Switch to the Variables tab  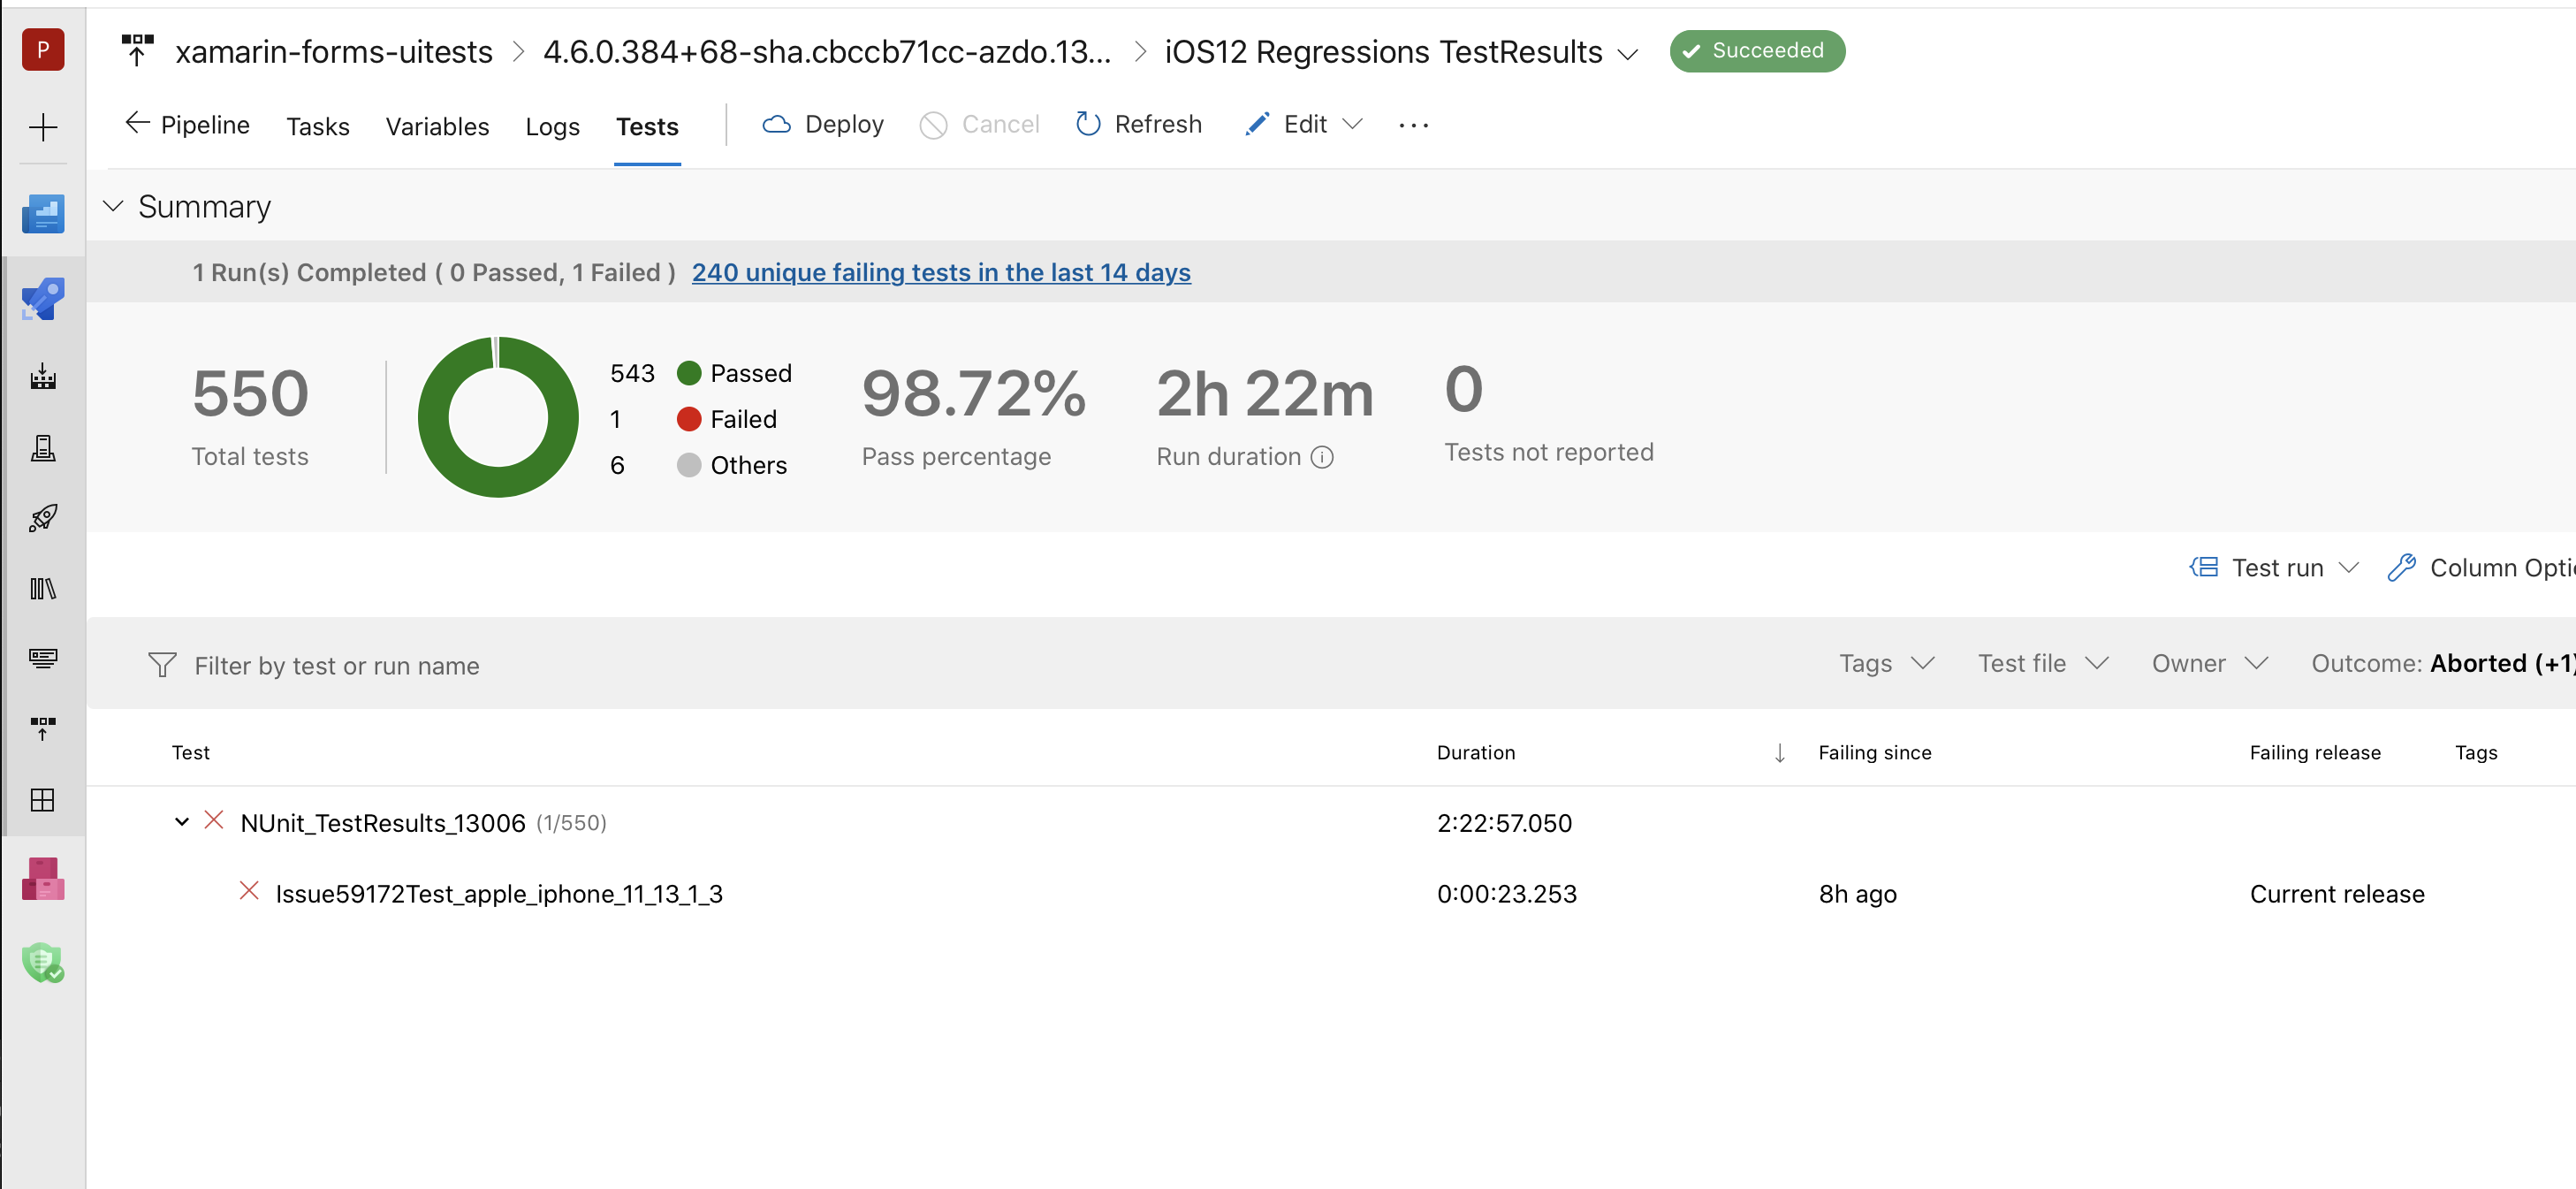pos(437,126)
